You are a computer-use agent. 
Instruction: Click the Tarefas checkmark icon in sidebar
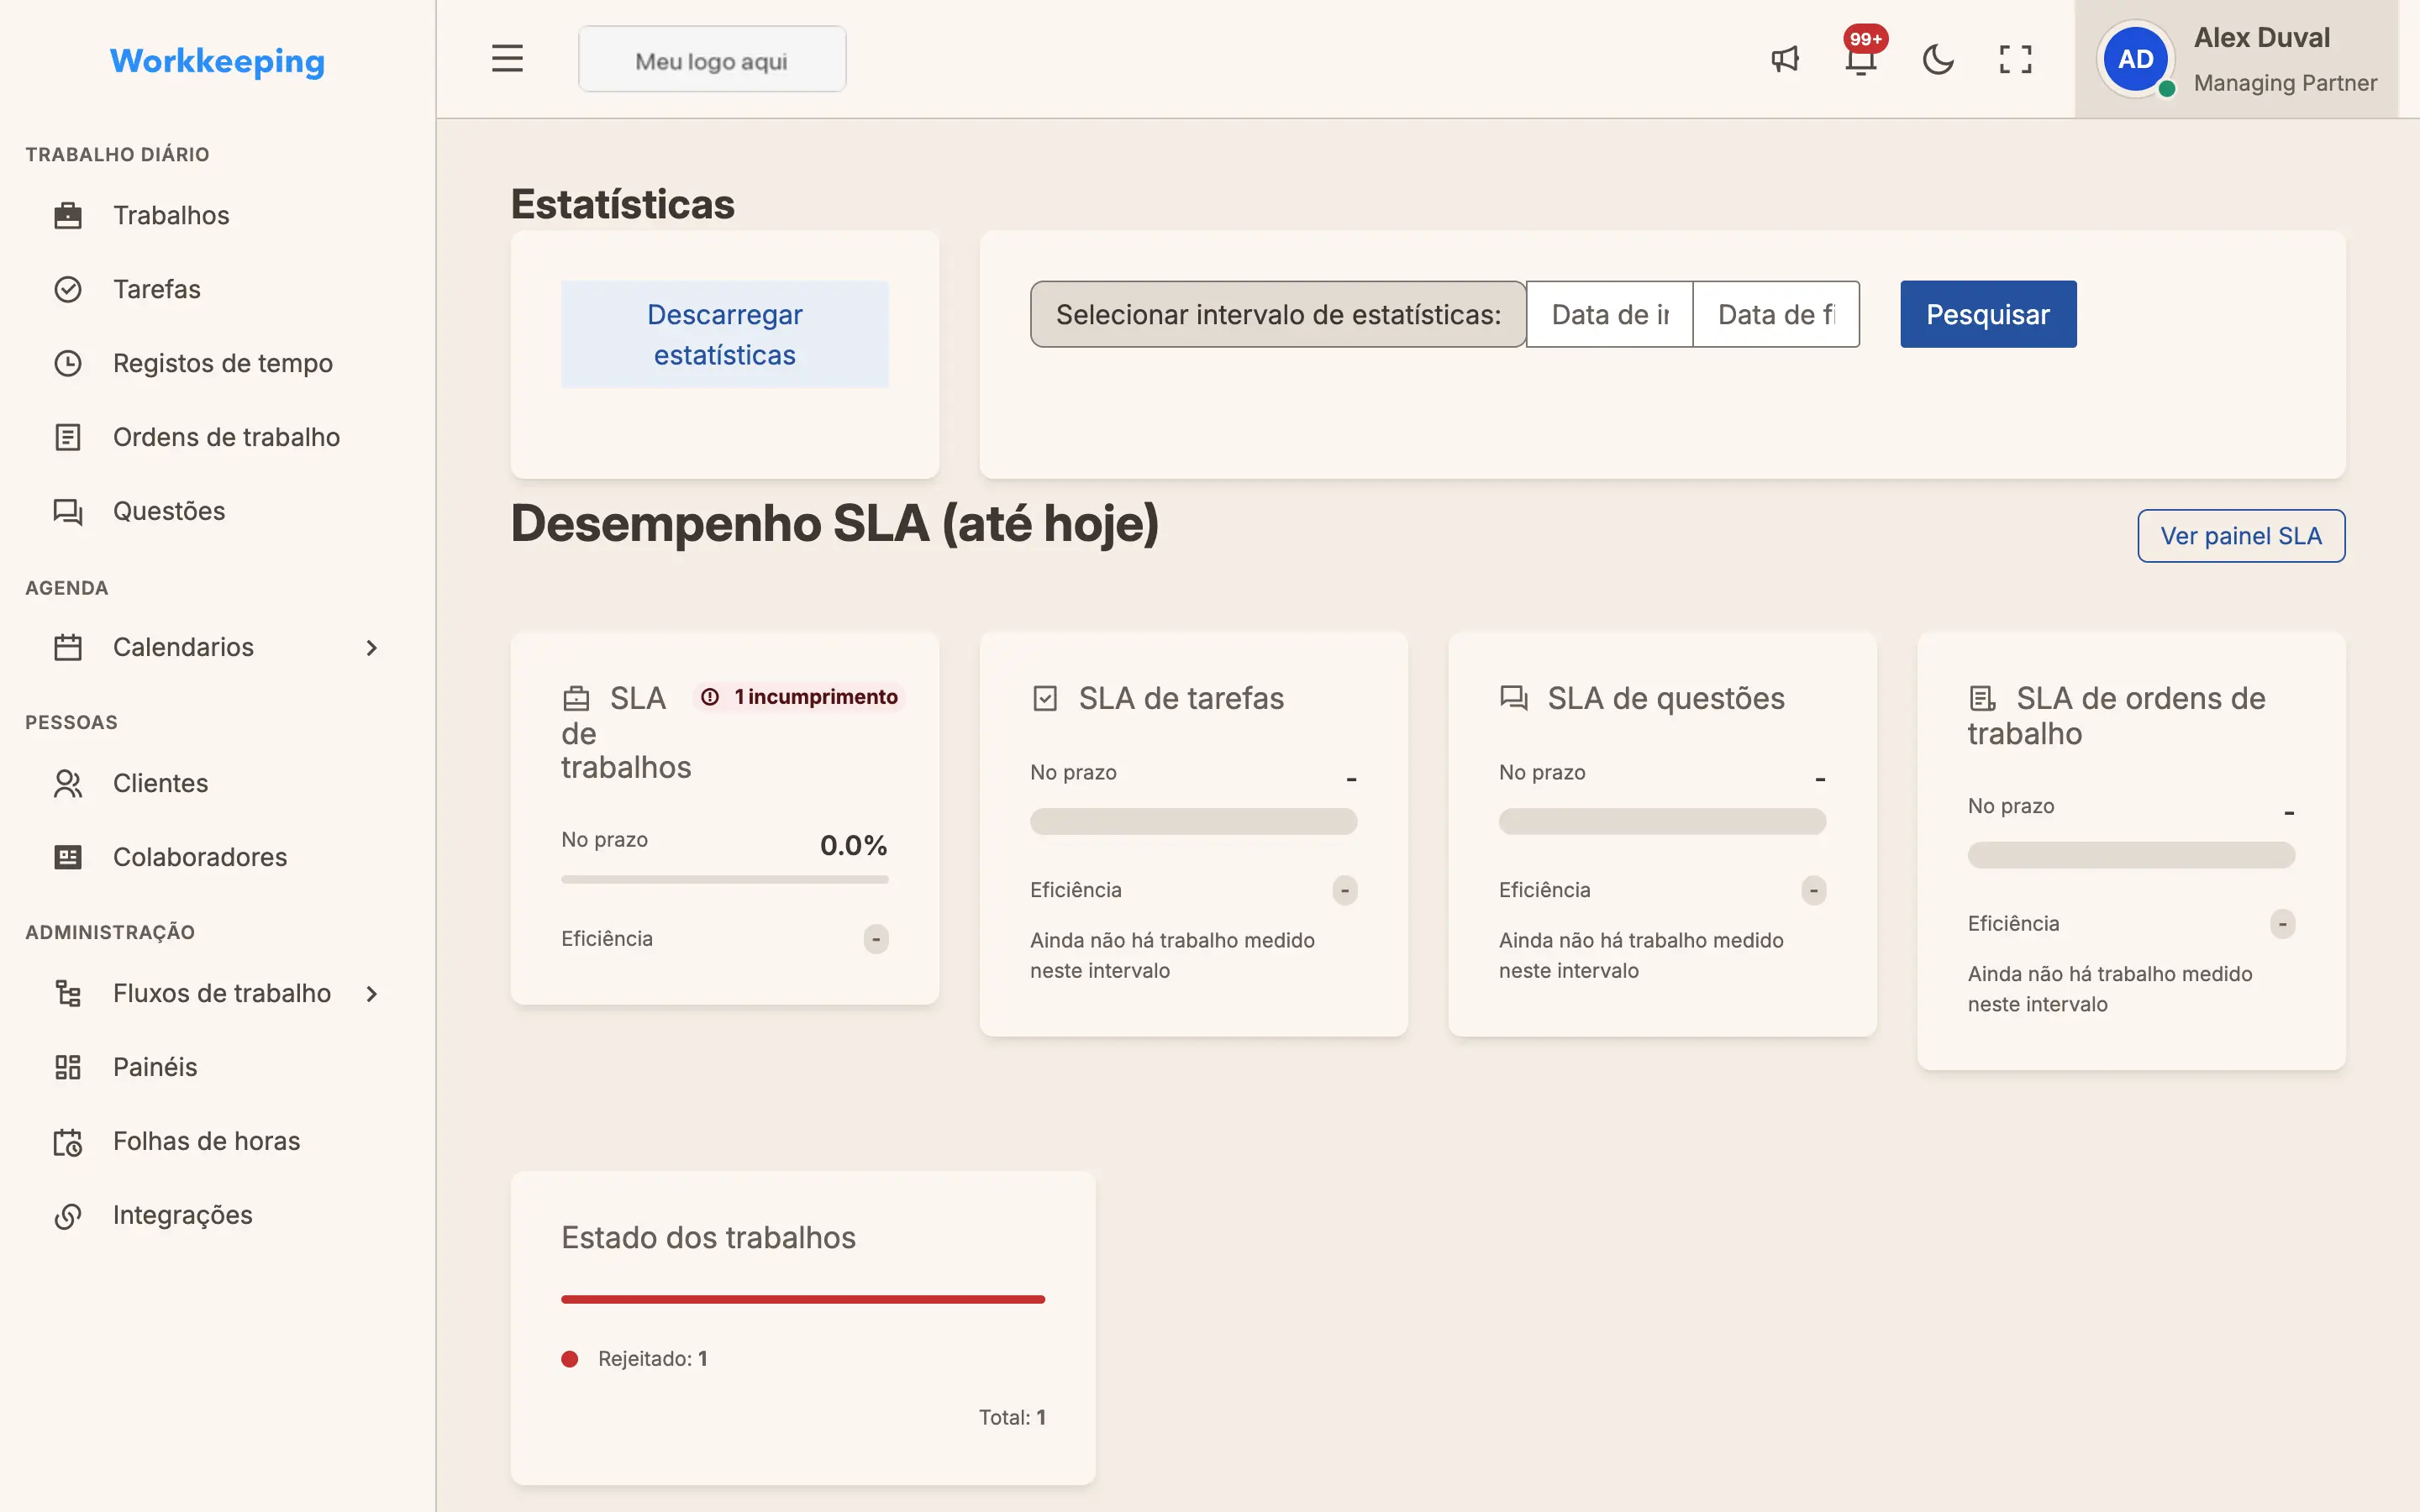68,289
